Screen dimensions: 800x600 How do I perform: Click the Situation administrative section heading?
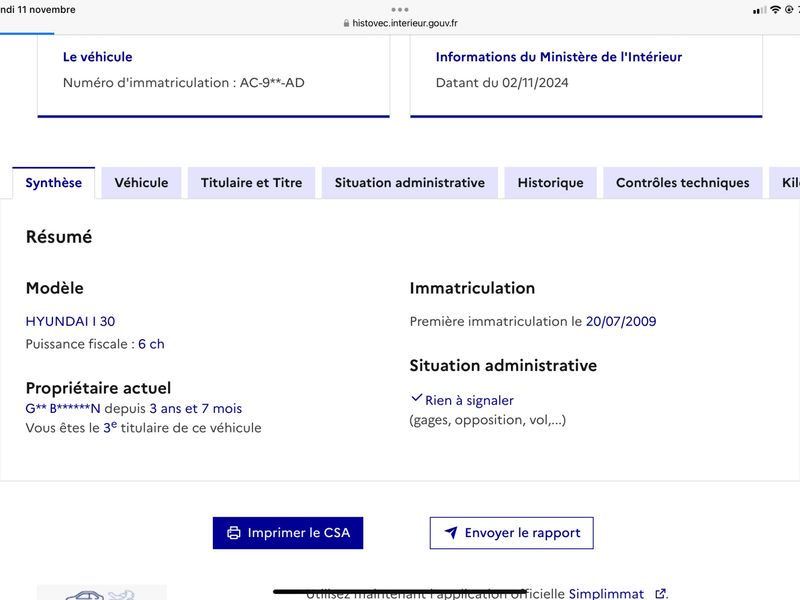pyautogui.click(x=504, y=365)
